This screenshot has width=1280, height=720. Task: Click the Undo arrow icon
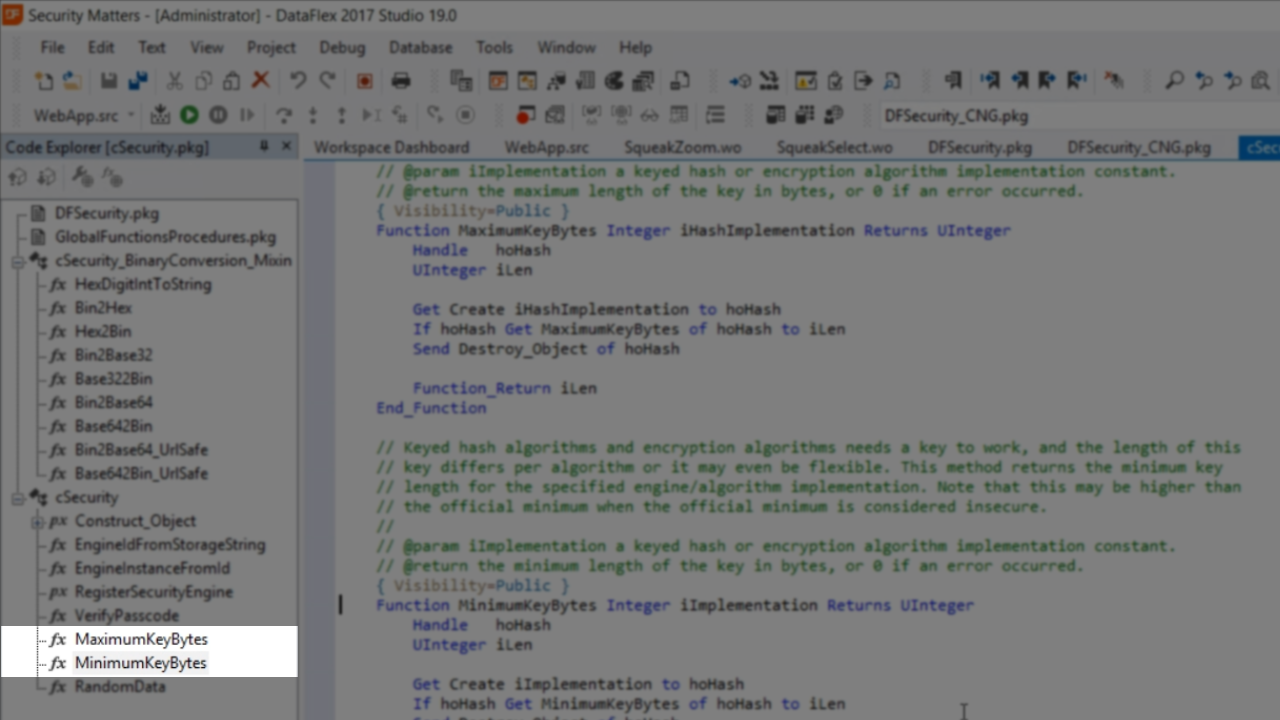pyautogui.click(x=298, y=81)
